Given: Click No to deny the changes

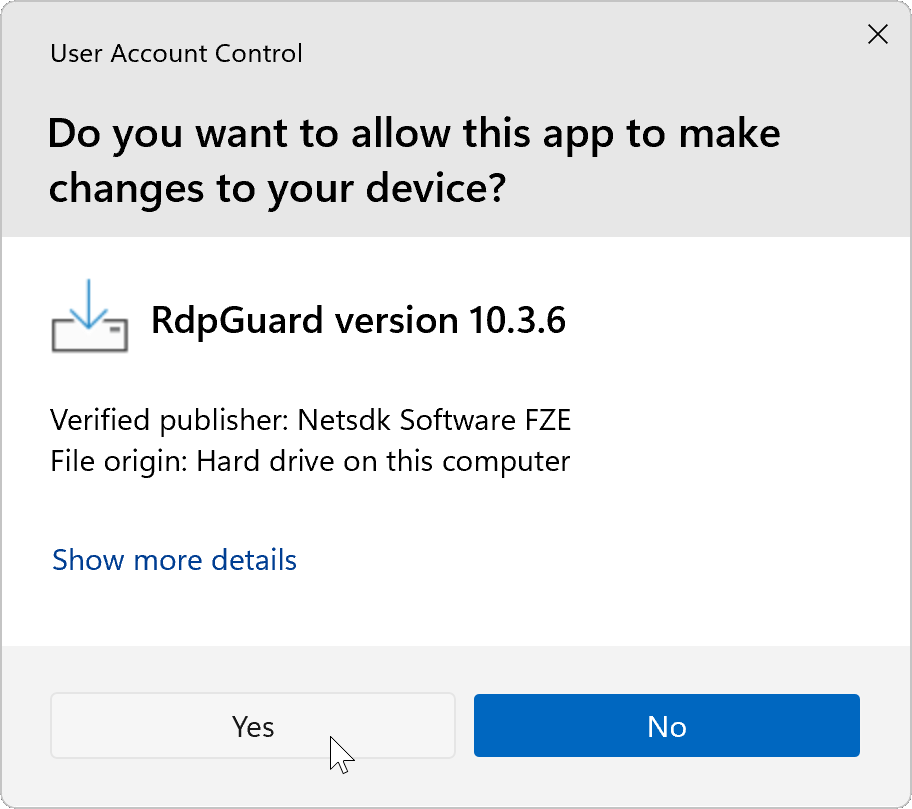Looking at the screenshot, I should [667, 725].
